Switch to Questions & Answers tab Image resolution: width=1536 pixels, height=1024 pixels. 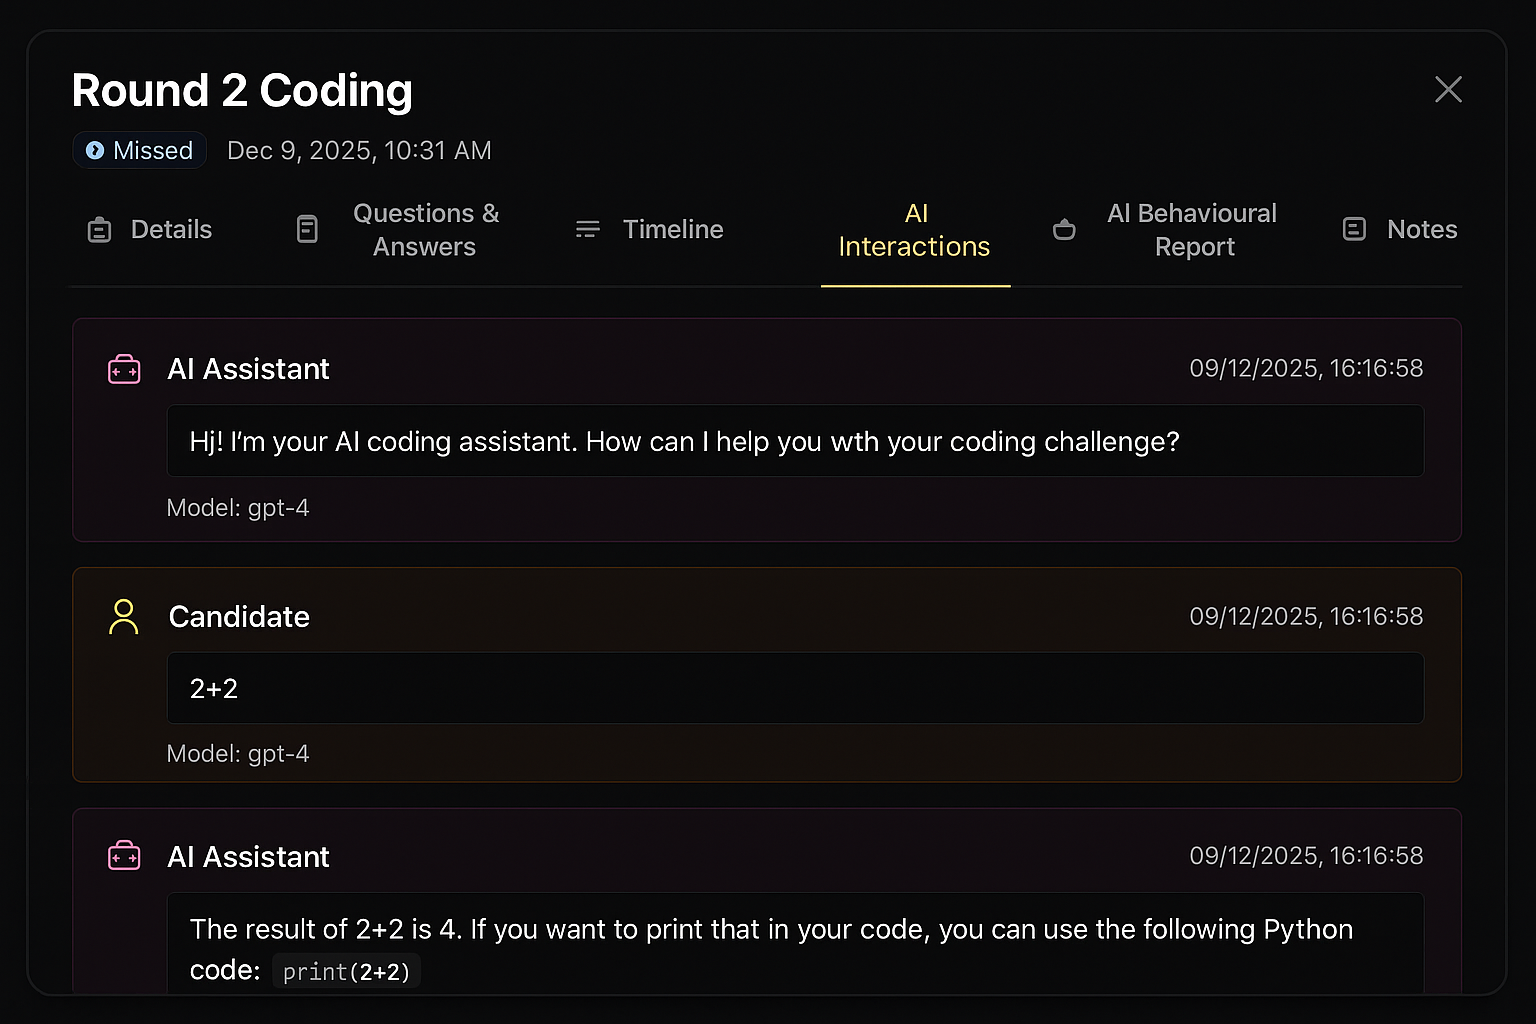point(425,230)
